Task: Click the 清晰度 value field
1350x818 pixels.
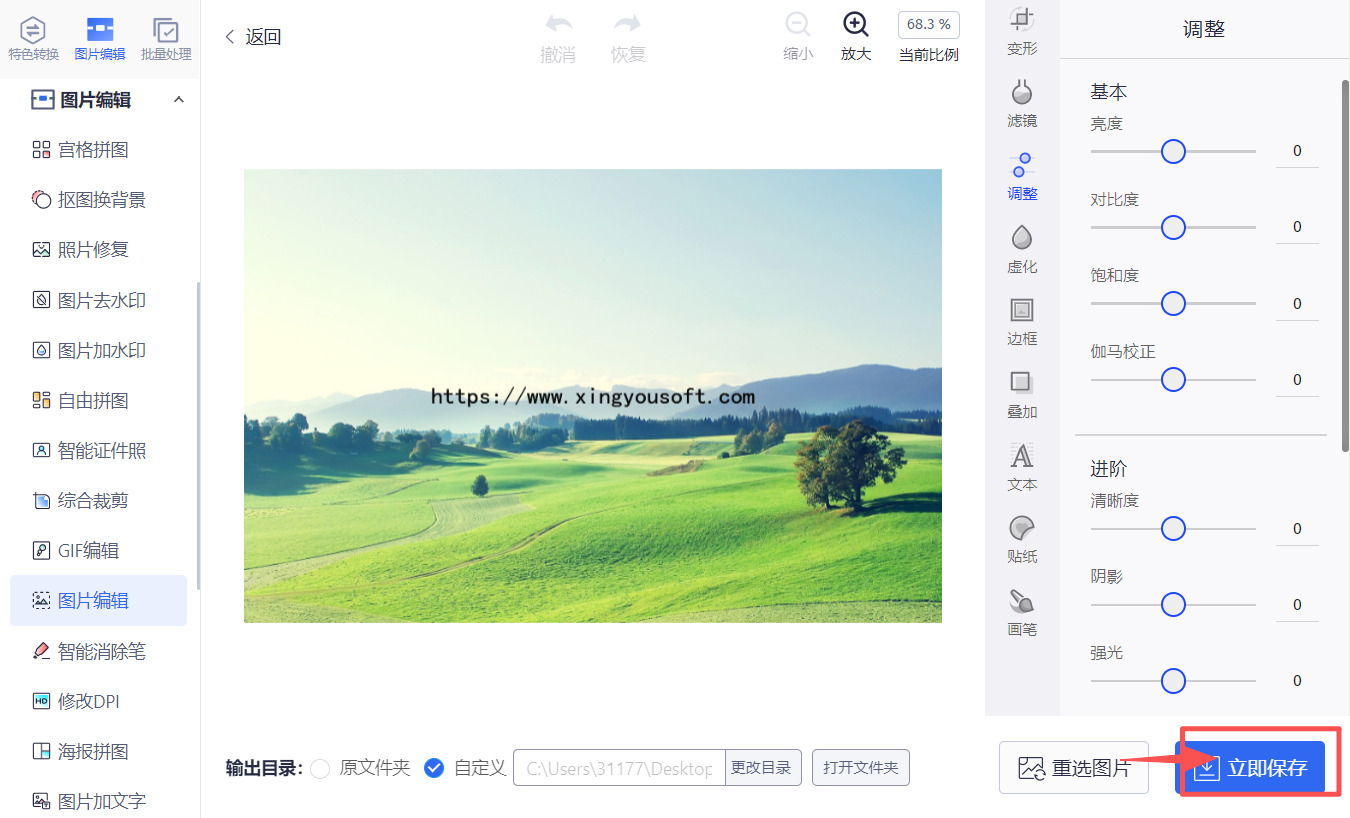Action: (1297, 529)
